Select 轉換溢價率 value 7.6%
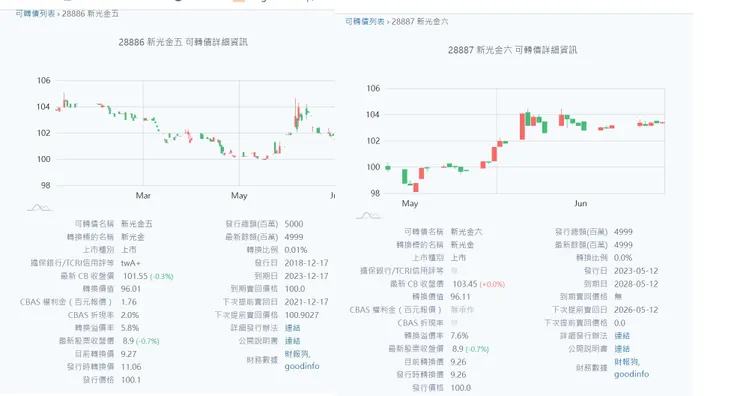This screenshot has width=740, height=396. click(x=459, y=336)
